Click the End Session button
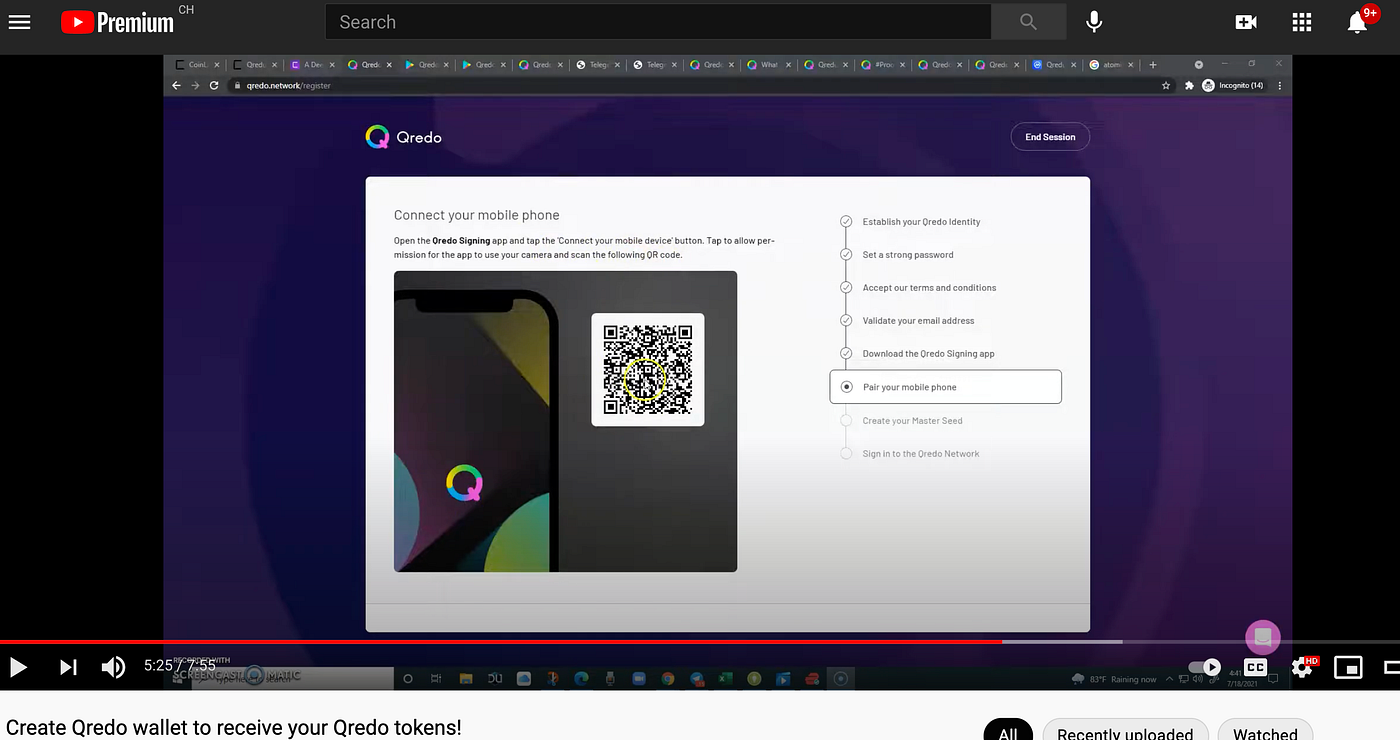 (x=1050, y=137)
